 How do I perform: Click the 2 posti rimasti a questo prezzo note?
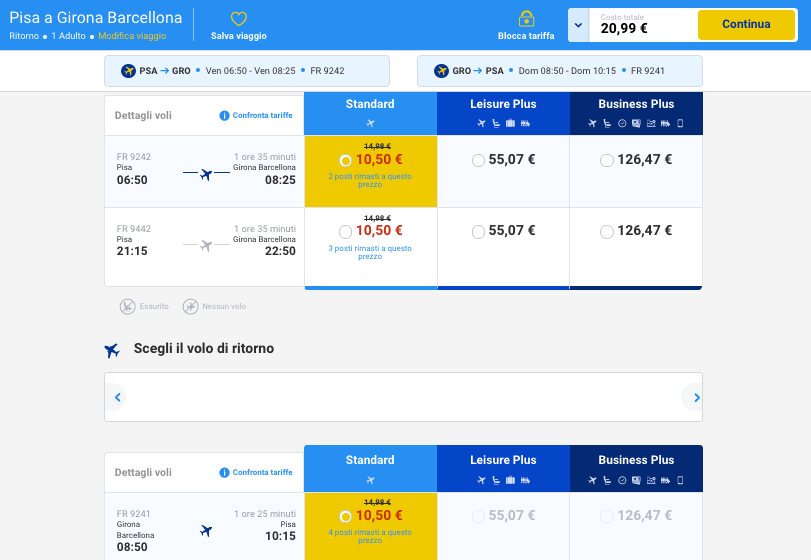coord(370,180)
